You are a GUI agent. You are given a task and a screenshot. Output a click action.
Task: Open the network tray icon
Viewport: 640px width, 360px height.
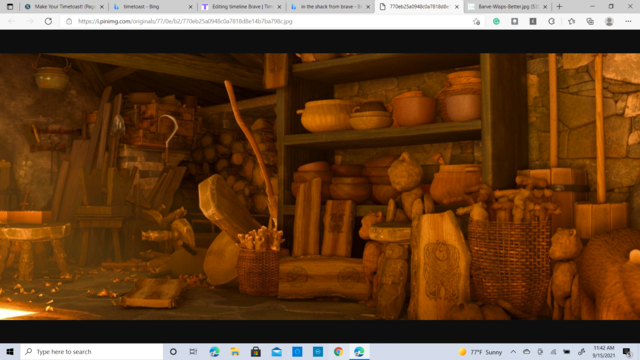point(553,352)
